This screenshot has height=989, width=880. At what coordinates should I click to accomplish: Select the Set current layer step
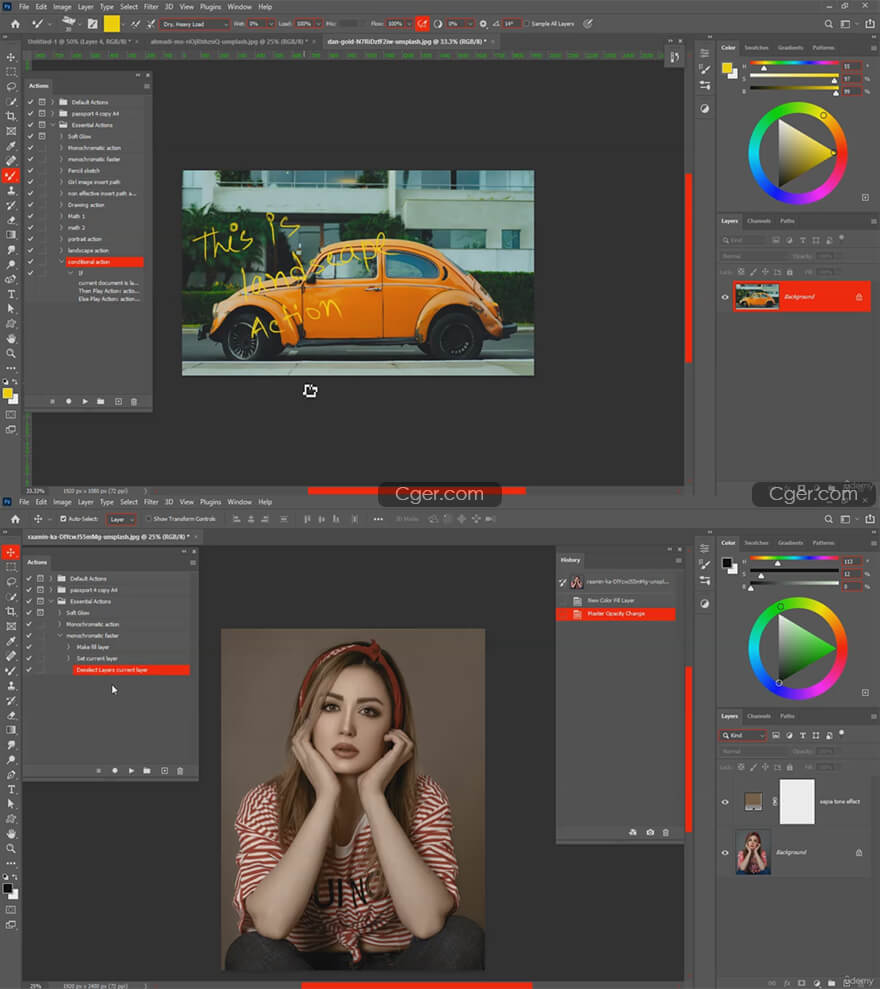[97, 658]
